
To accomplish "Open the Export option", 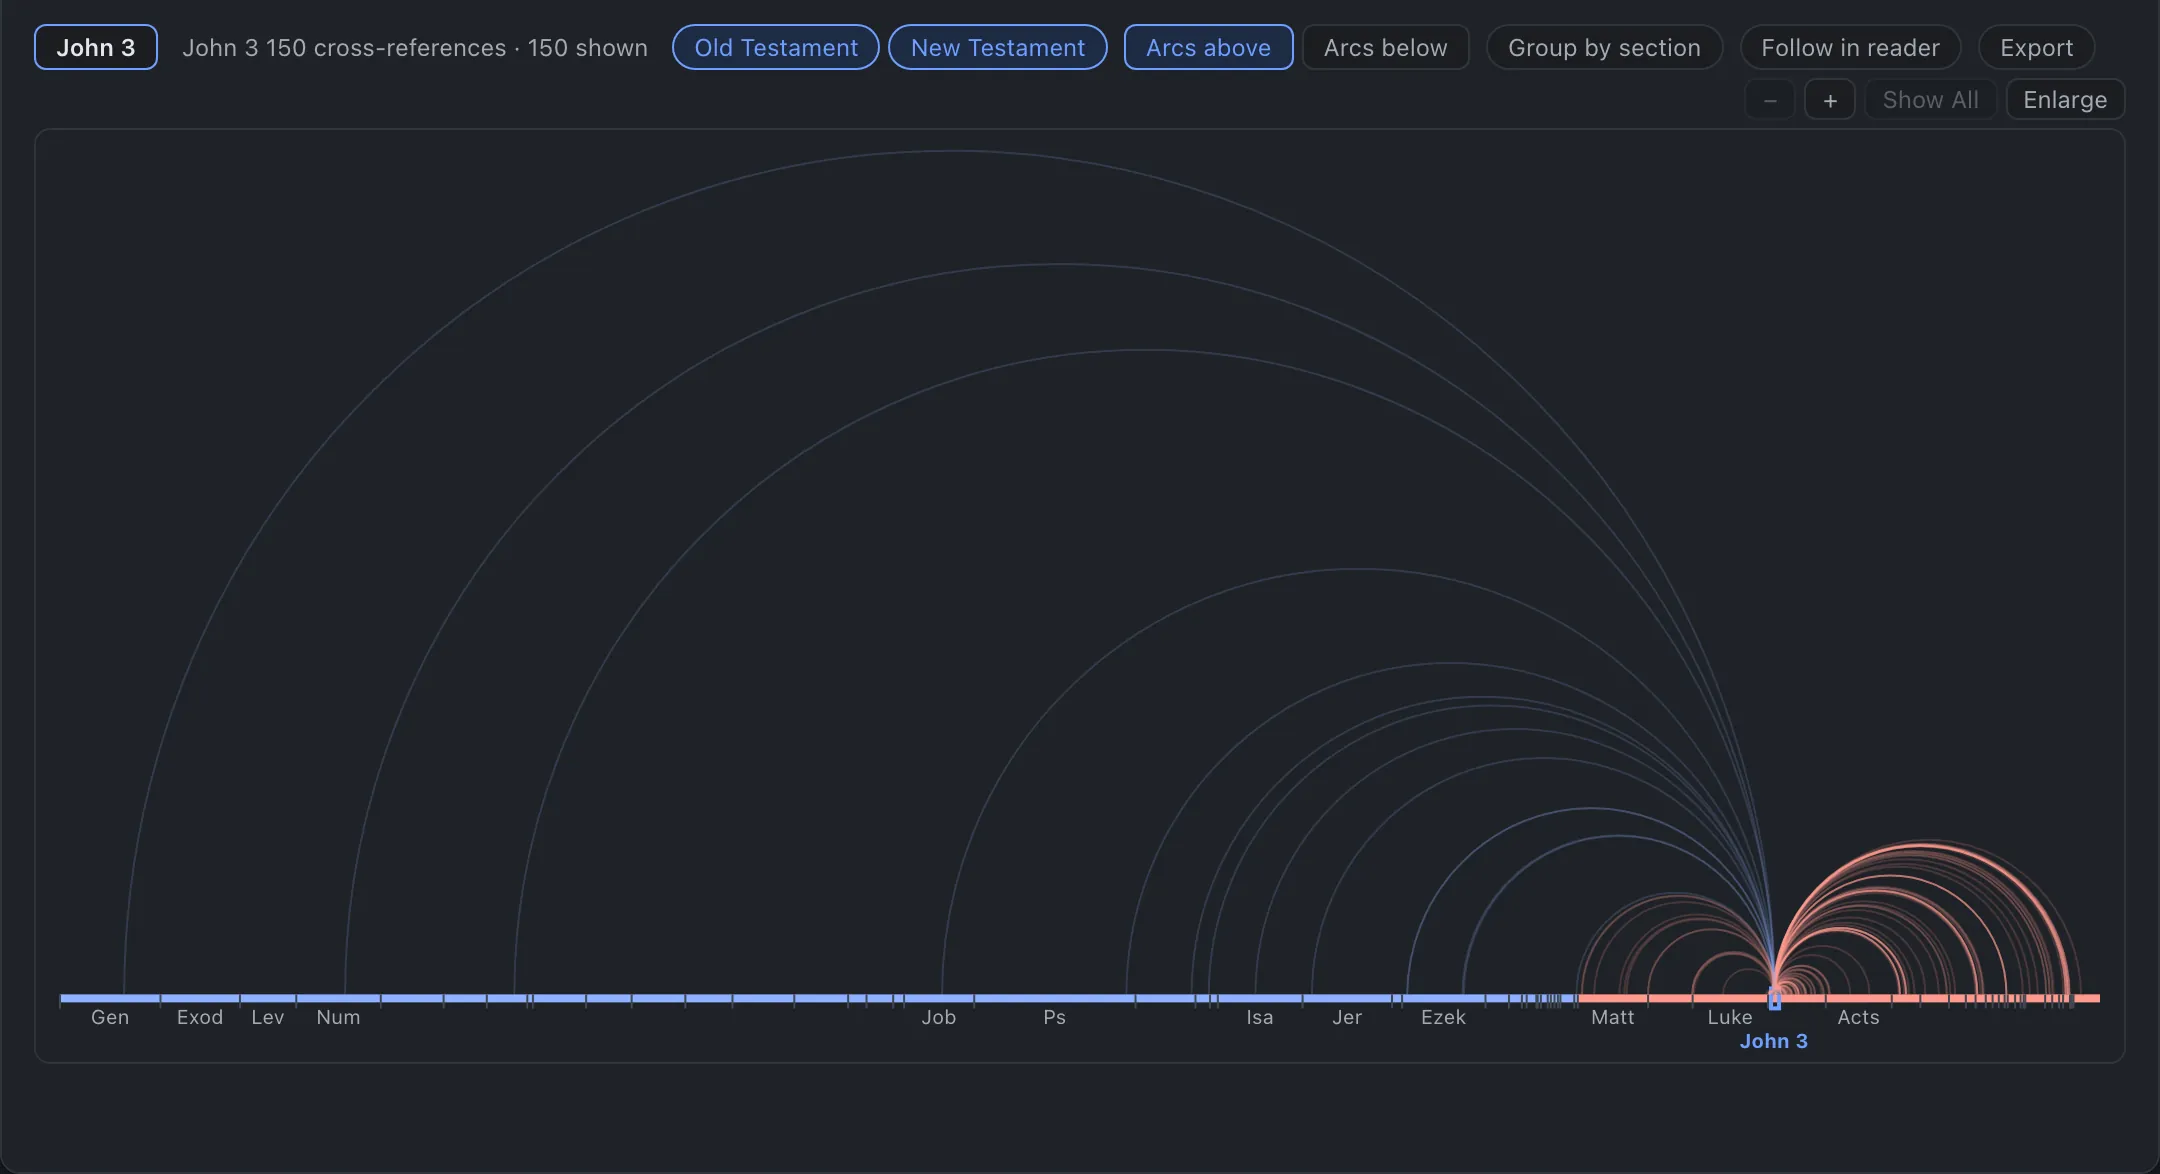I will [2036, 47].
